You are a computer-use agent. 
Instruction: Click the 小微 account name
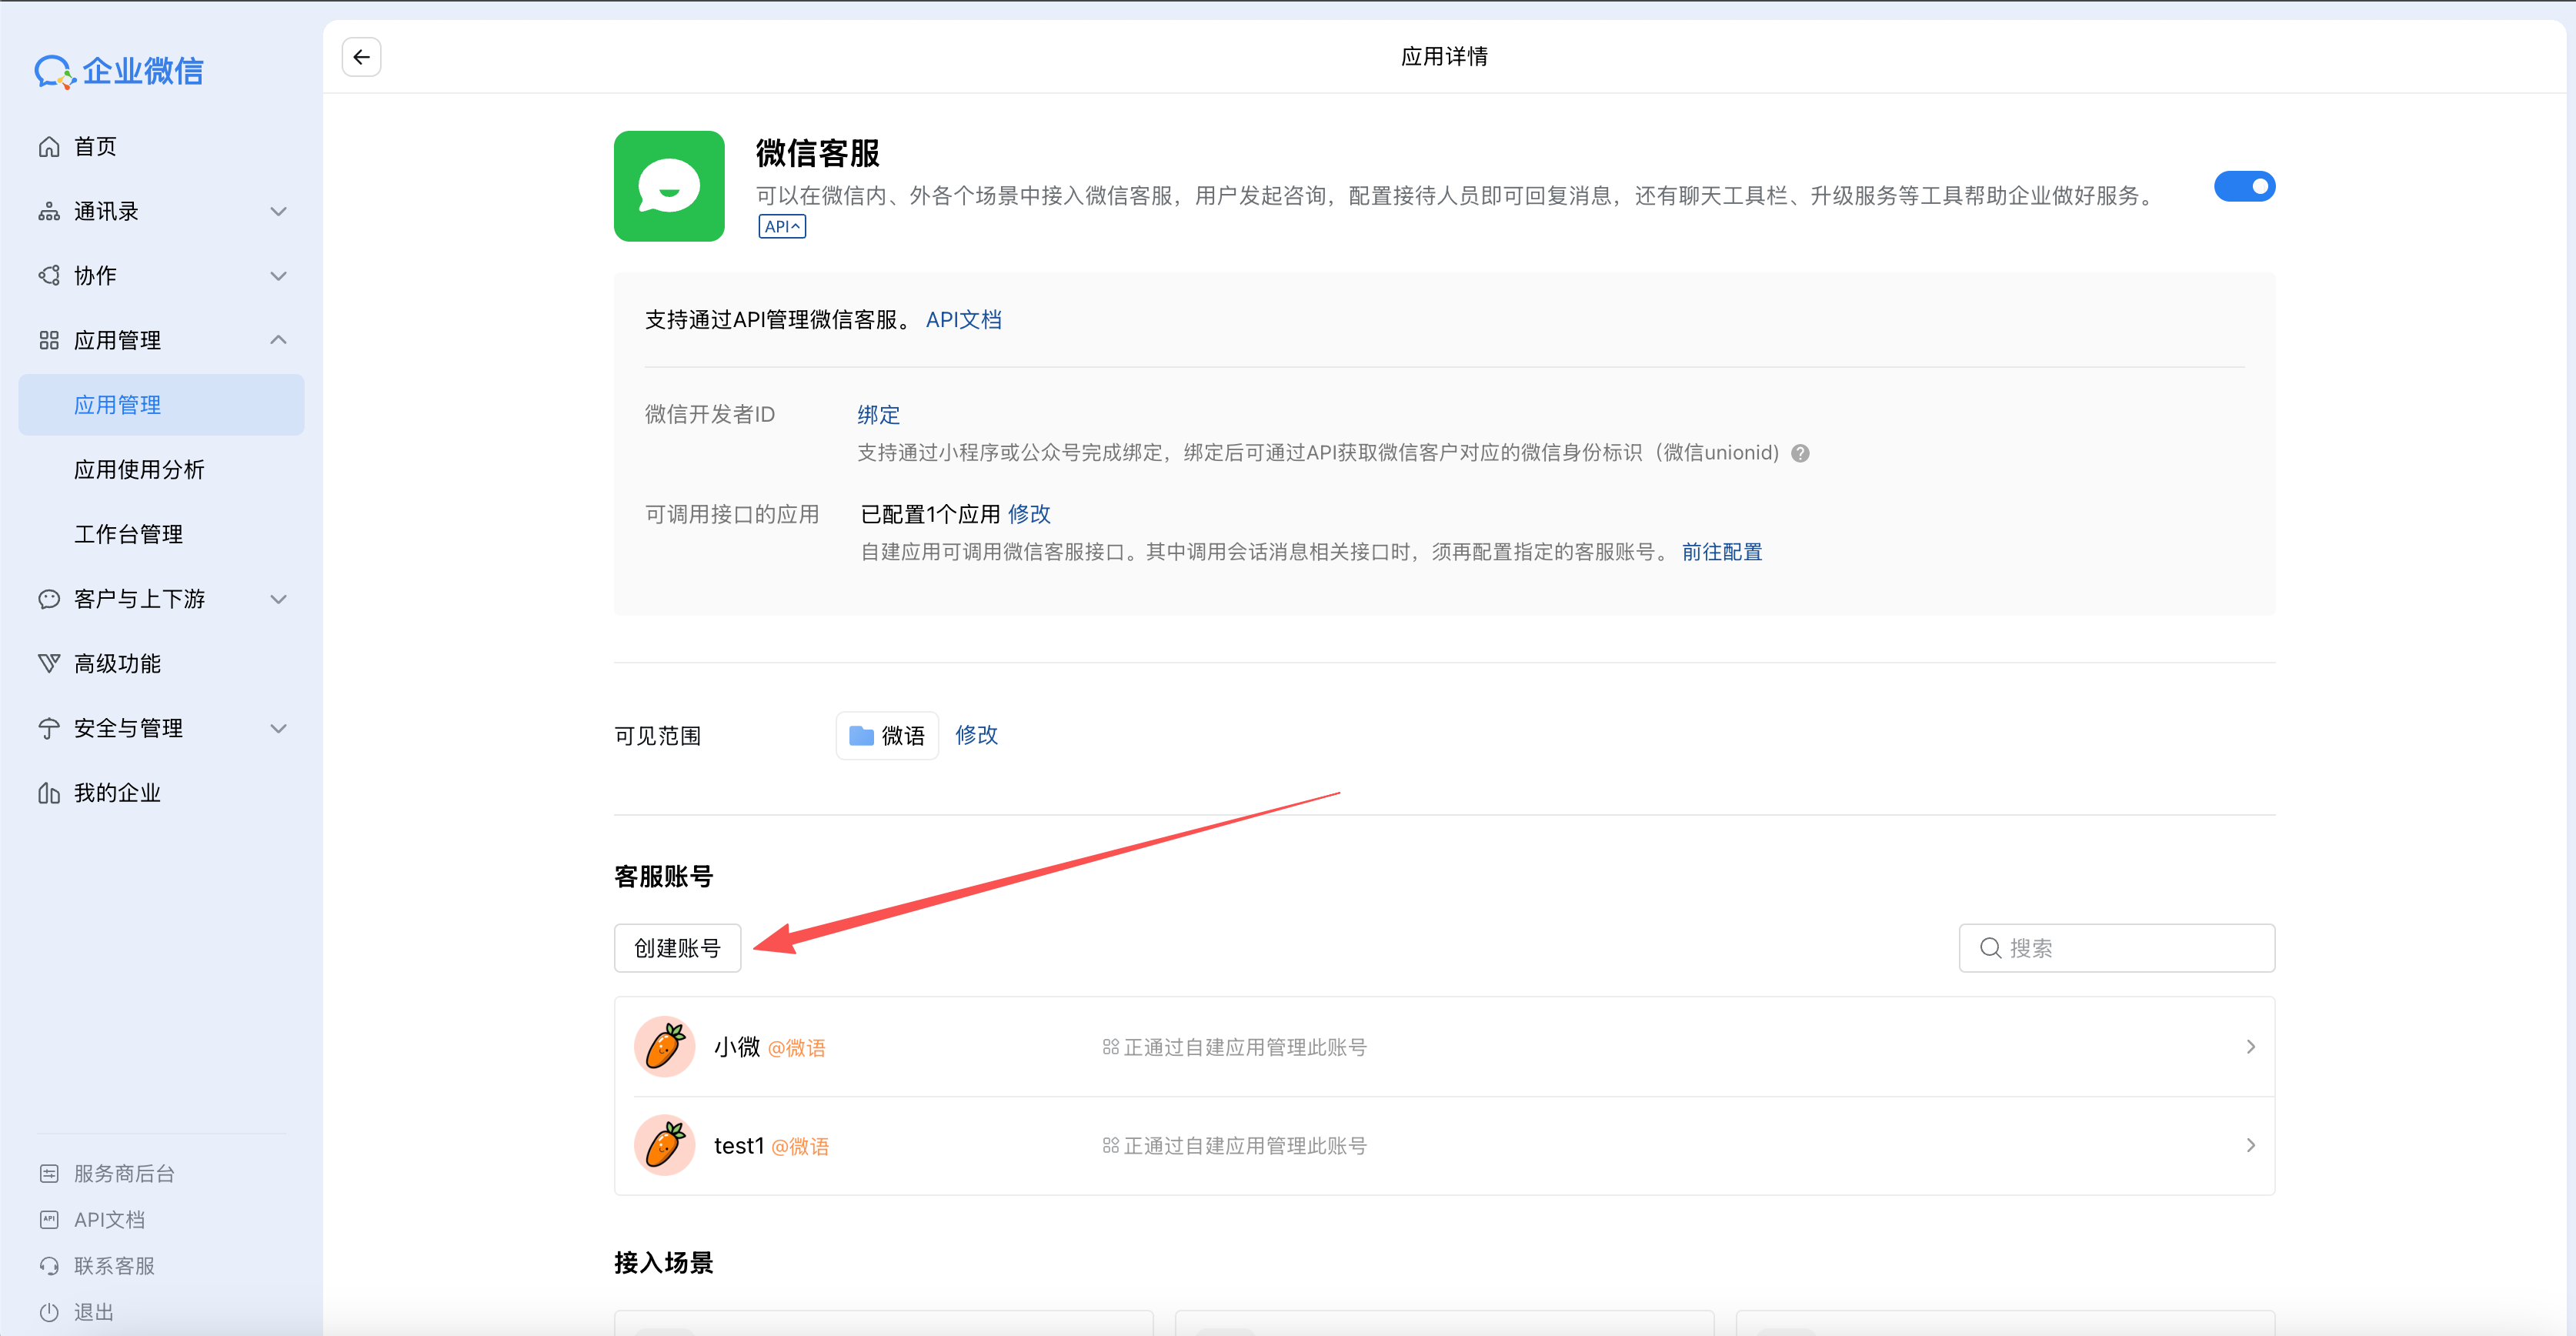(x=737, y=1047)
